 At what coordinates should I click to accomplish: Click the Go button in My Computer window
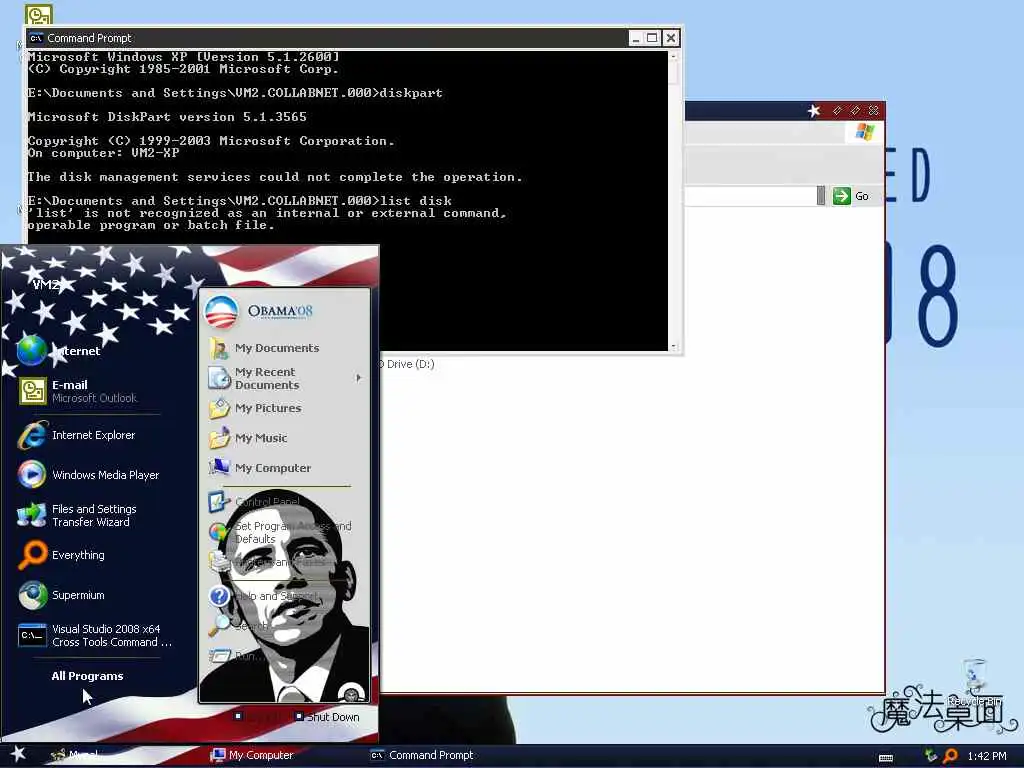tap(850, 196)
